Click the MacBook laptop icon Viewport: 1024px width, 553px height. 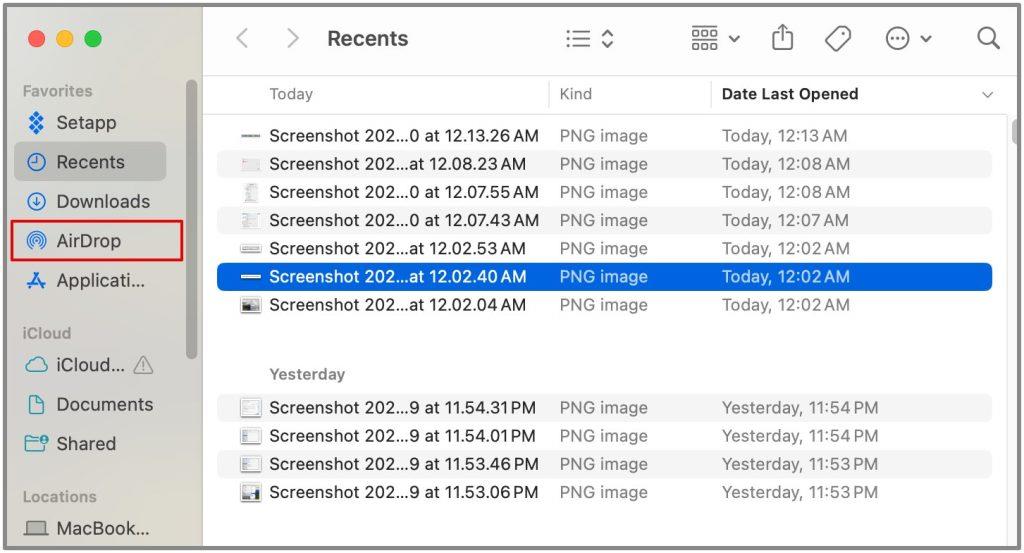pyautogui.click(x=36, y=528)
